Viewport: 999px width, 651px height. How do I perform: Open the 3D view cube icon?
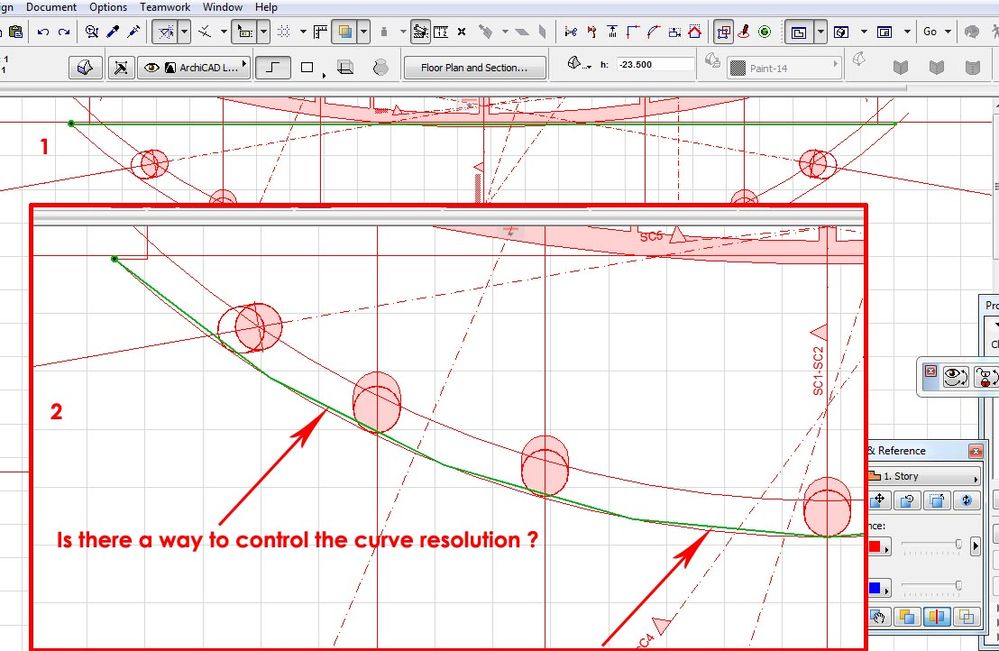[84, 66]
